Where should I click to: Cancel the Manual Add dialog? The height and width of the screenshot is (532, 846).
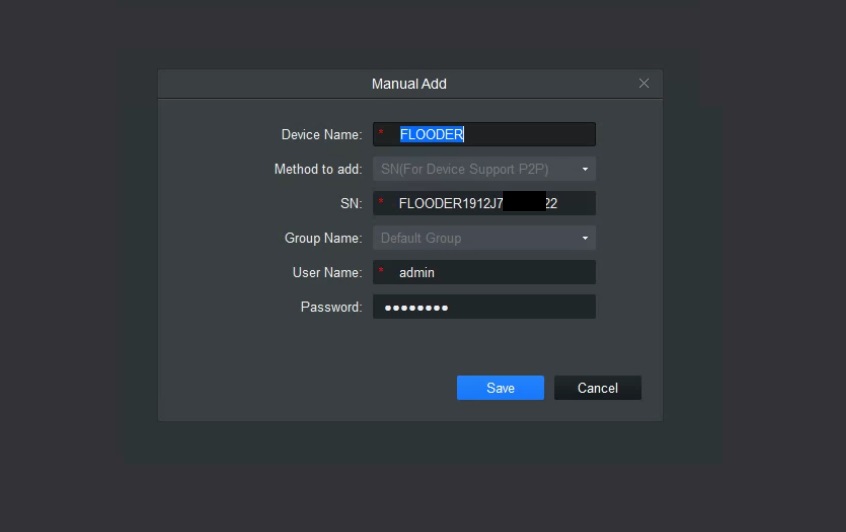[x=597, y=388]
